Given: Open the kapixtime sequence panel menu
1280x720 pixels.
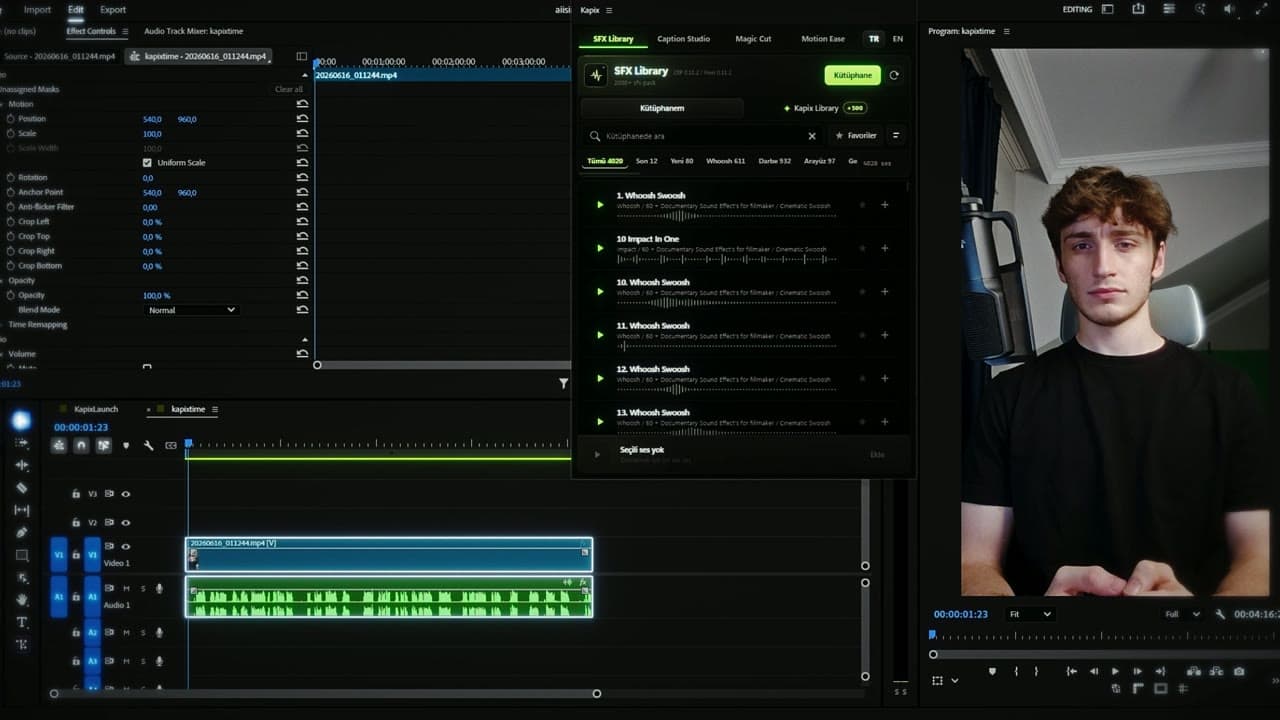Looking at the screenshot, I should pyautogui.click(x=214, y=409).
